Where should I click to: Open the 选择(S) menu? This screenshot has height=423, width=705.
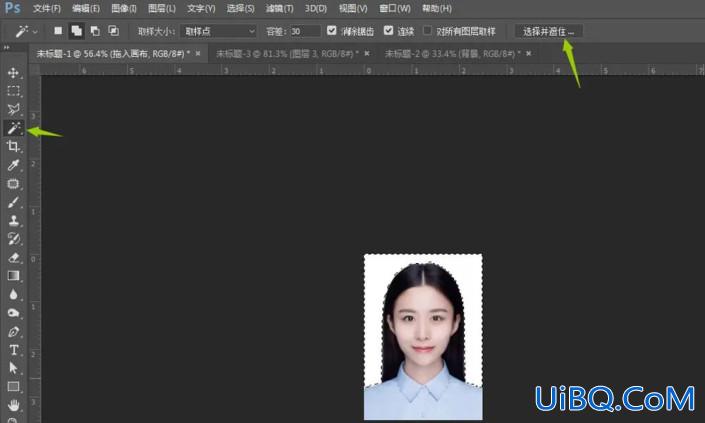[240, 8]
